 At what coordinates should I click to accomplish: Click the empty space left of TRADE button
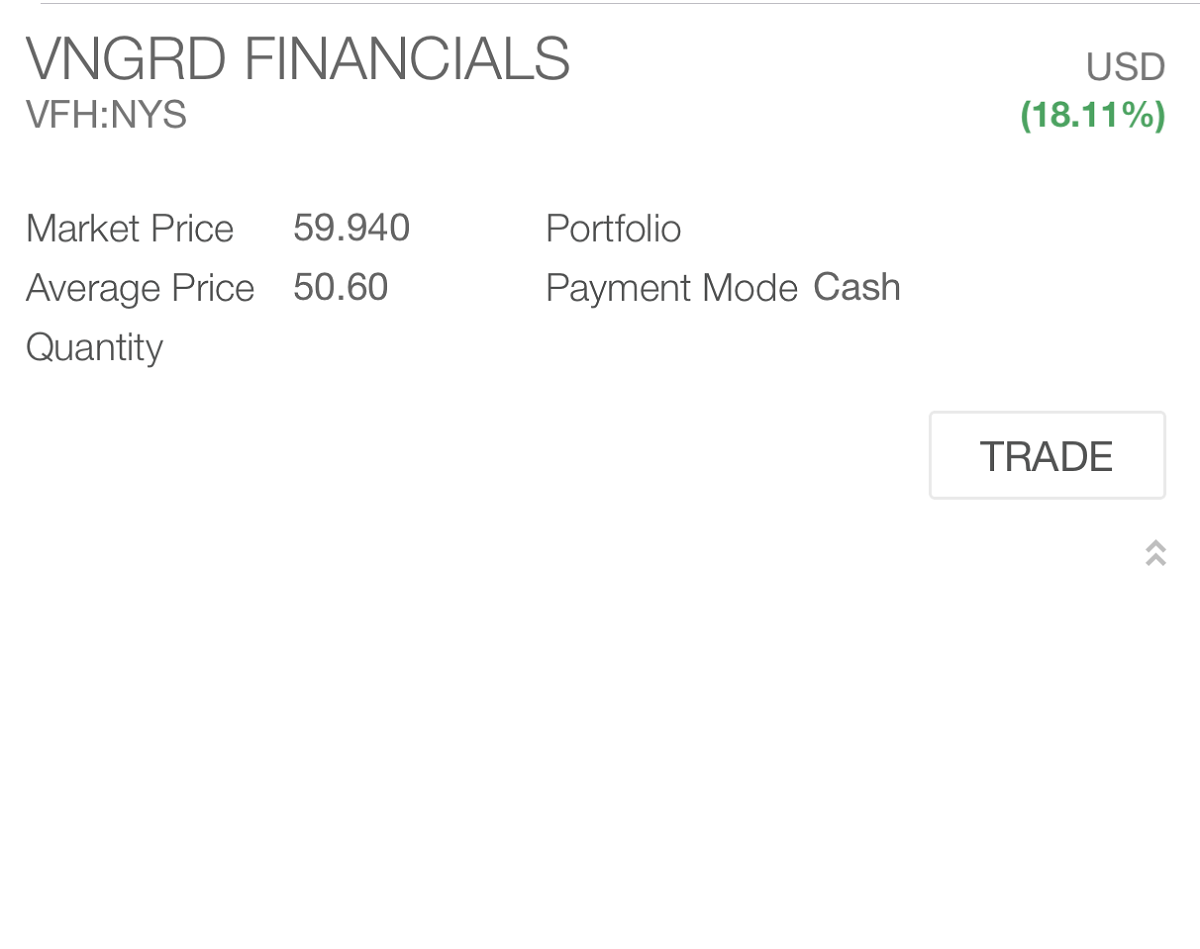click(x=470, y=455)
